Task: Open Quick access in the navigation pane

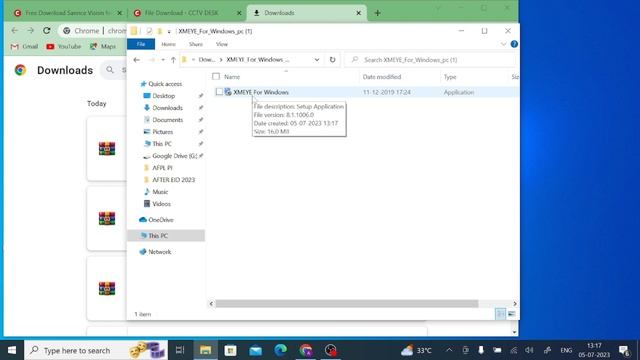Action: coord(165,84)
